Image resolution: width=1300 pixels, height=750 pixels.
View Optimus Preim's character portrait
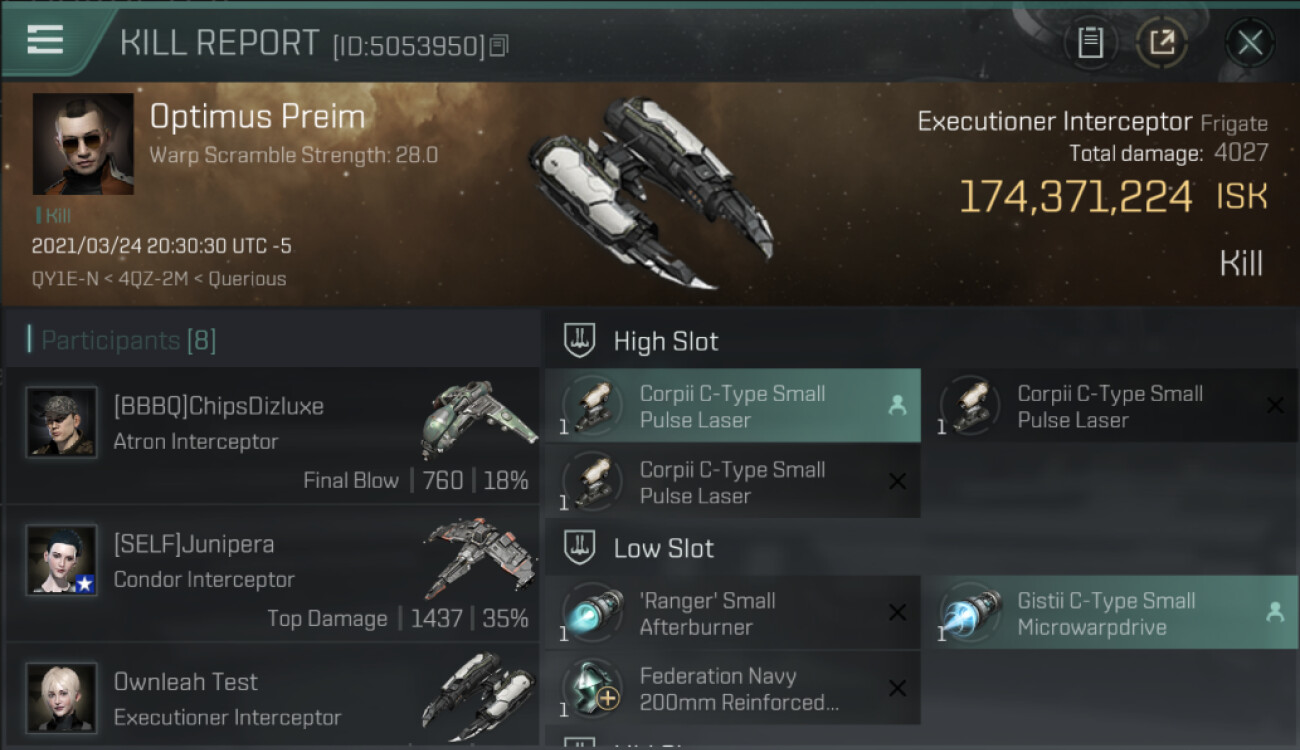click(x=83, y=144)
